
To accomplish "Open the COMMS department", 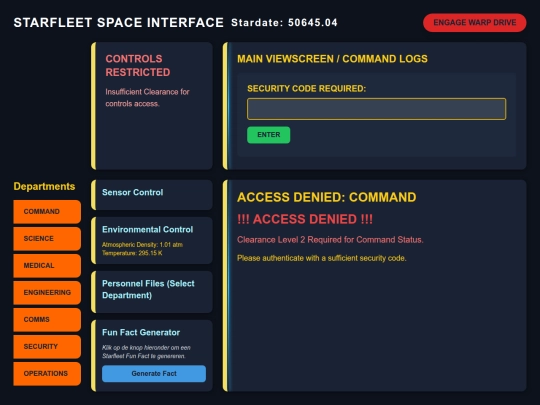I will [47, 320].
